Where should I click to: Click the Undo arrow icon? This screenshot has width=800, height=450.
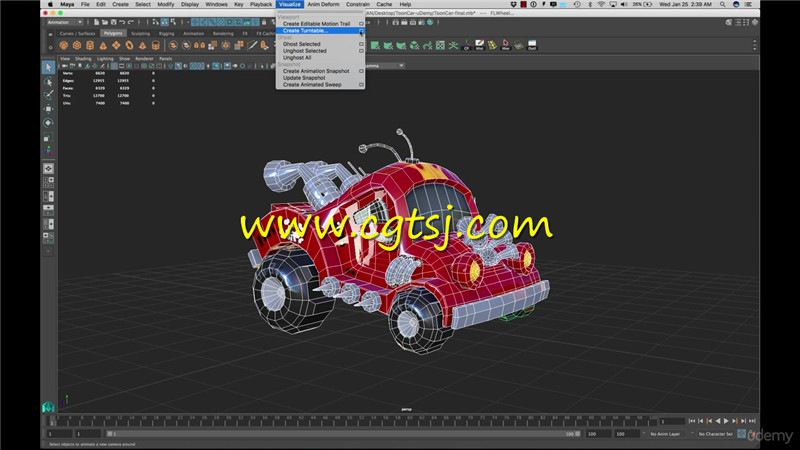coord(122,22)
